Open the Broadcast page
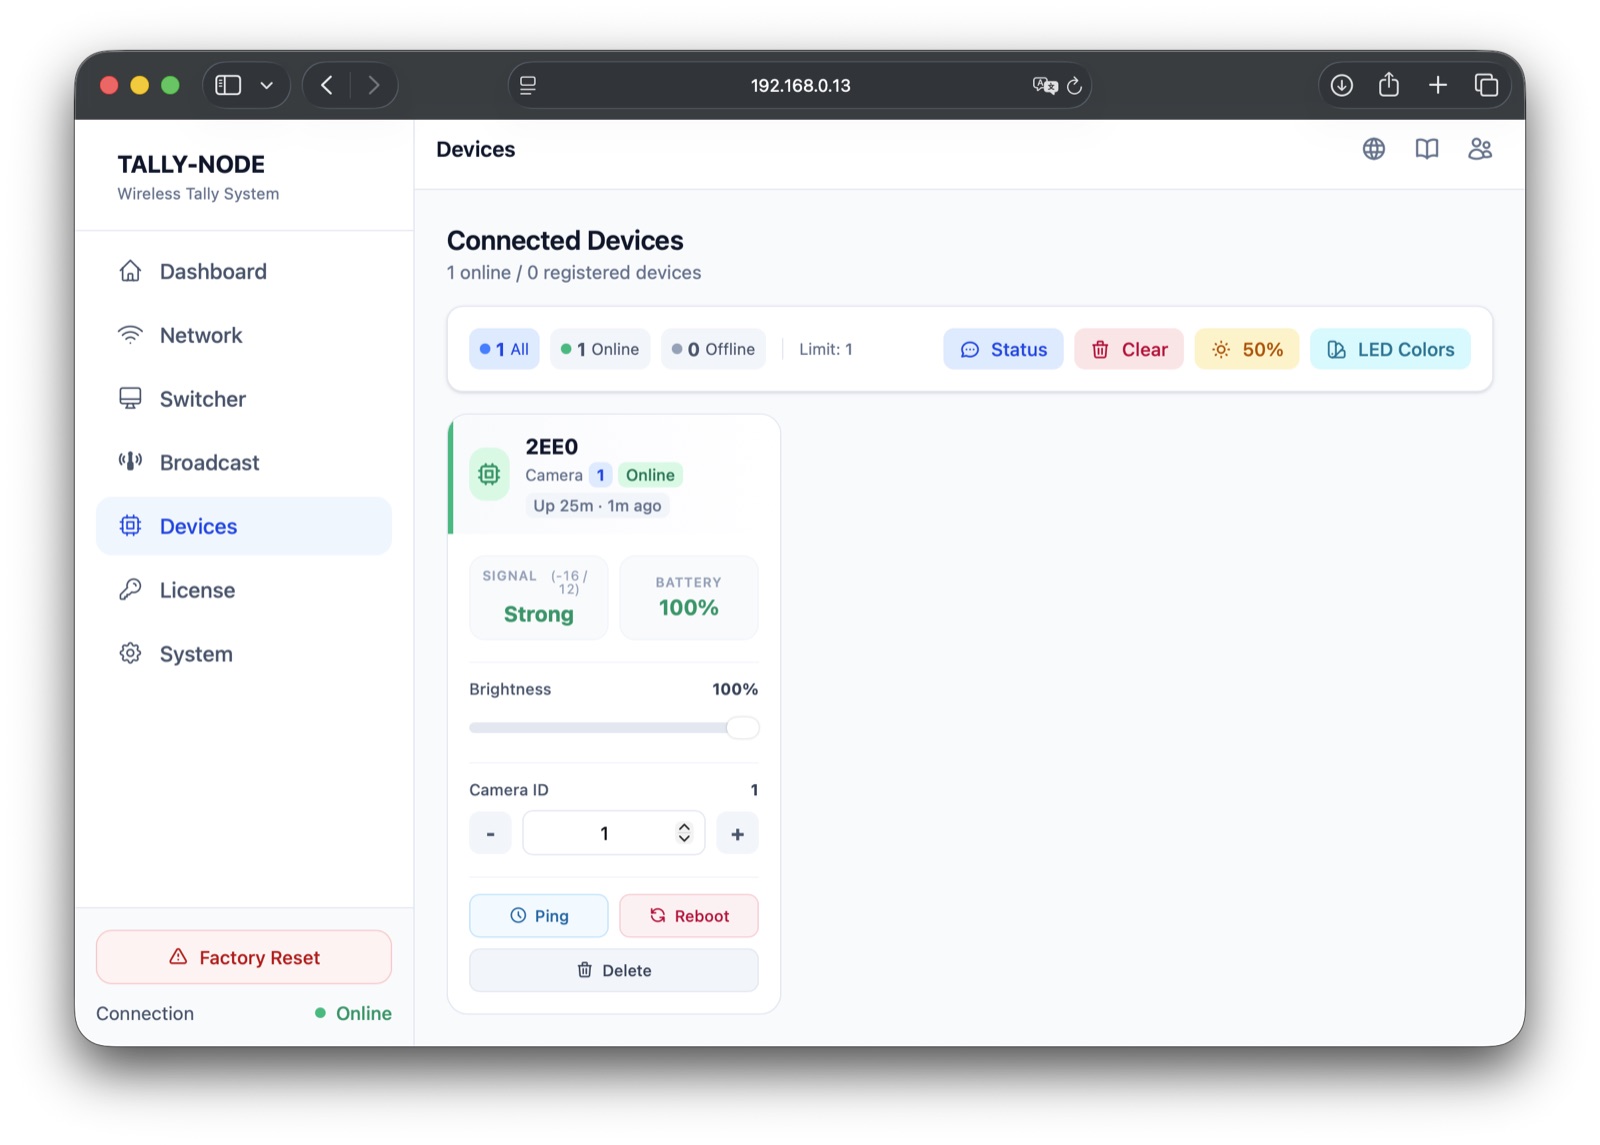The width and height of the screenshot is (1600, 1145). (x=244, y=462)
